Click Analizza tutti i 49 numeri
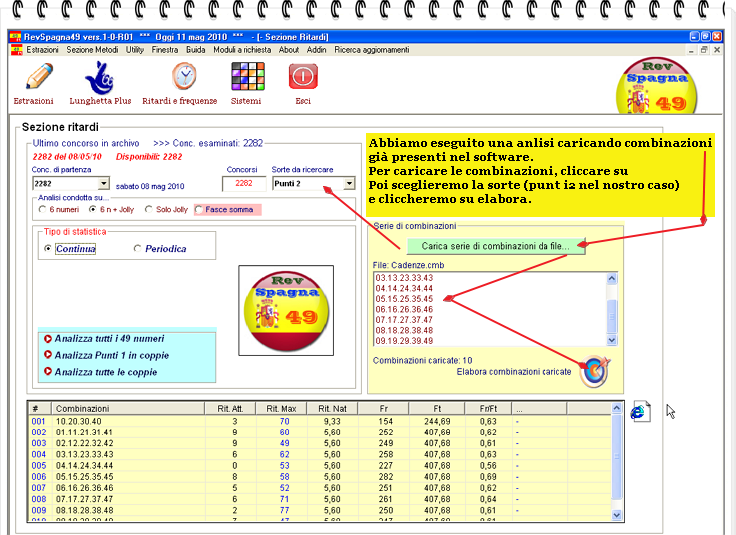The height and width of the screenshot is (535, 736). (109, 338)
